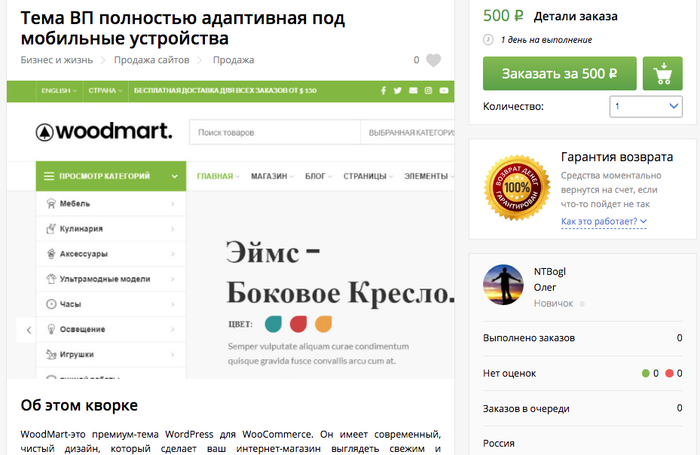Viewport: 700px width, 455px height.
Task: Select the 'Блог' menu item
Action: click(x=318, y=176)
